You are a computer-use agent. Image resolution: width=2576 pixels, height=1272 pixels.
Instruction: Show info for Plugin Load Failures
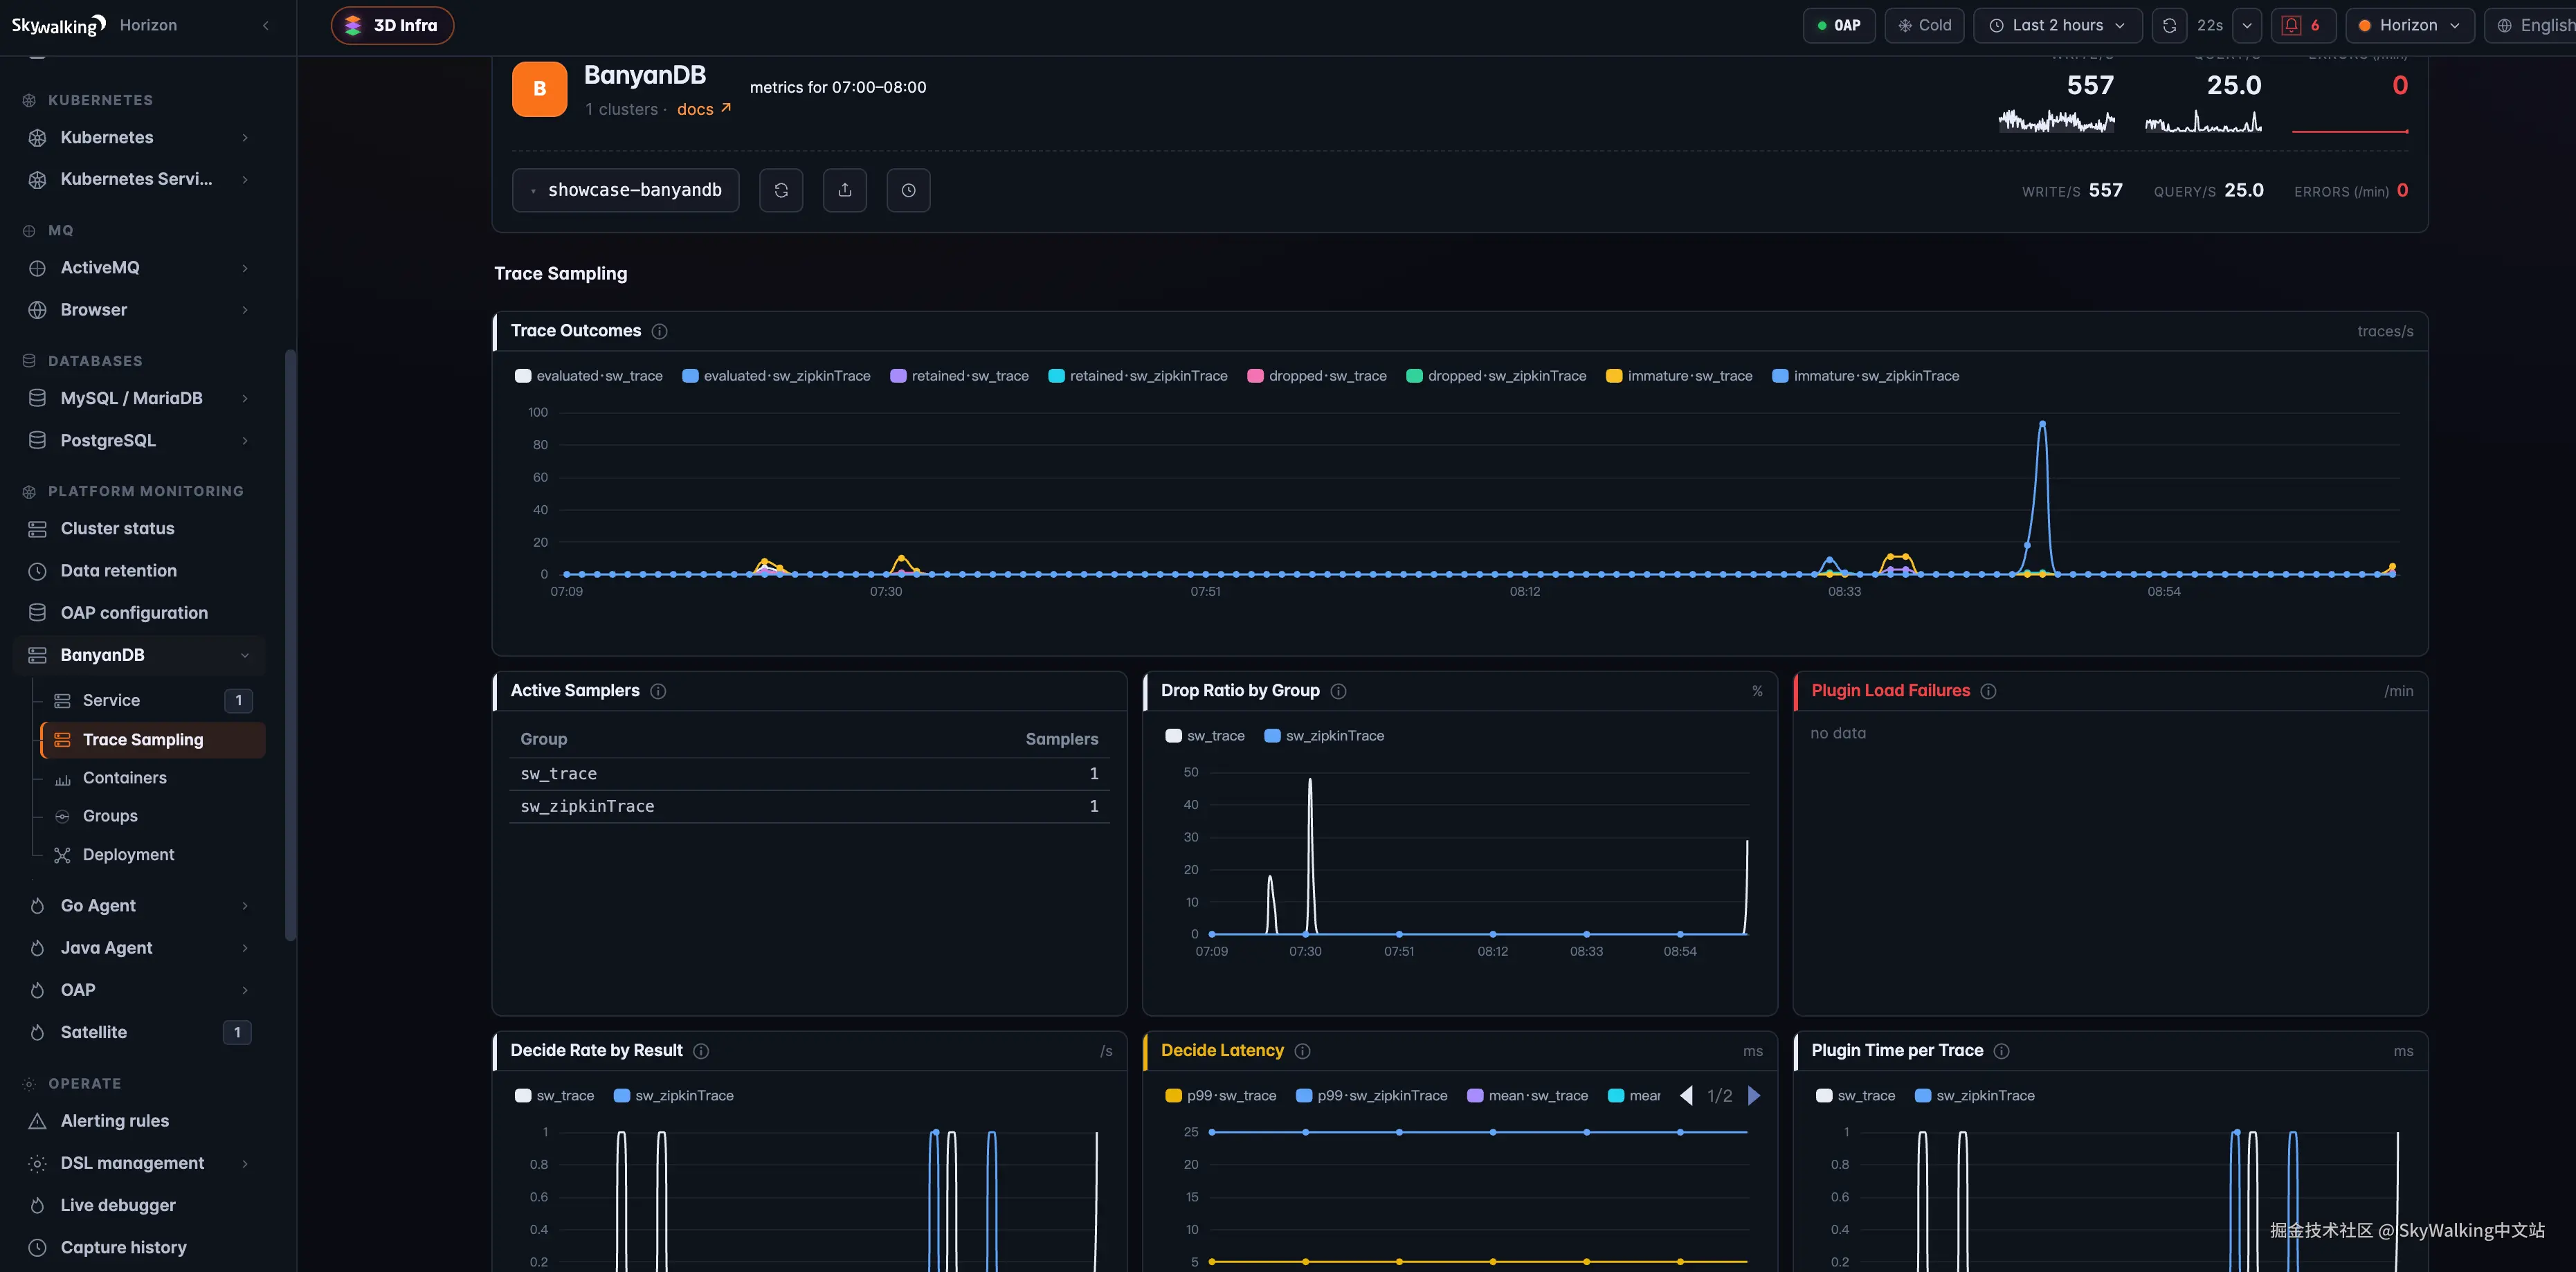tap(1988, 691)
